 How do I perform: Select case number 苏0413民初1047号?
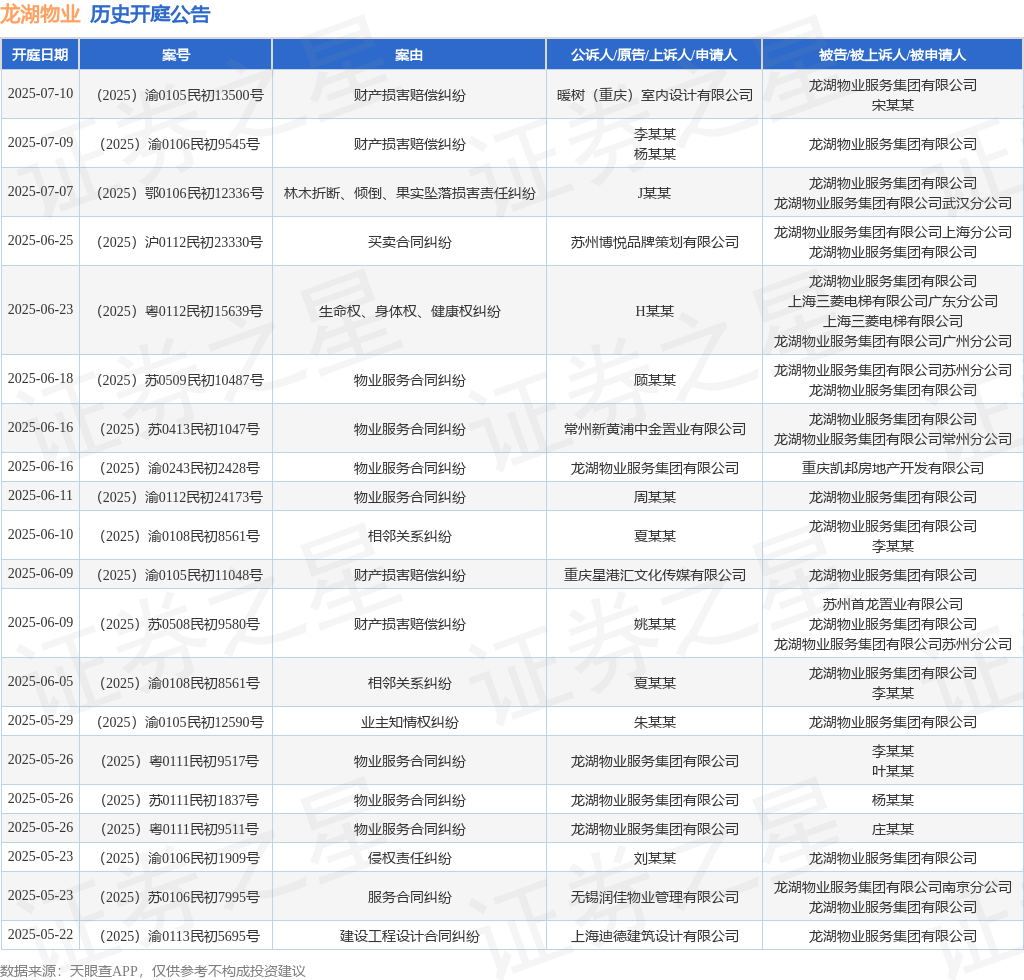coord(180,430)
